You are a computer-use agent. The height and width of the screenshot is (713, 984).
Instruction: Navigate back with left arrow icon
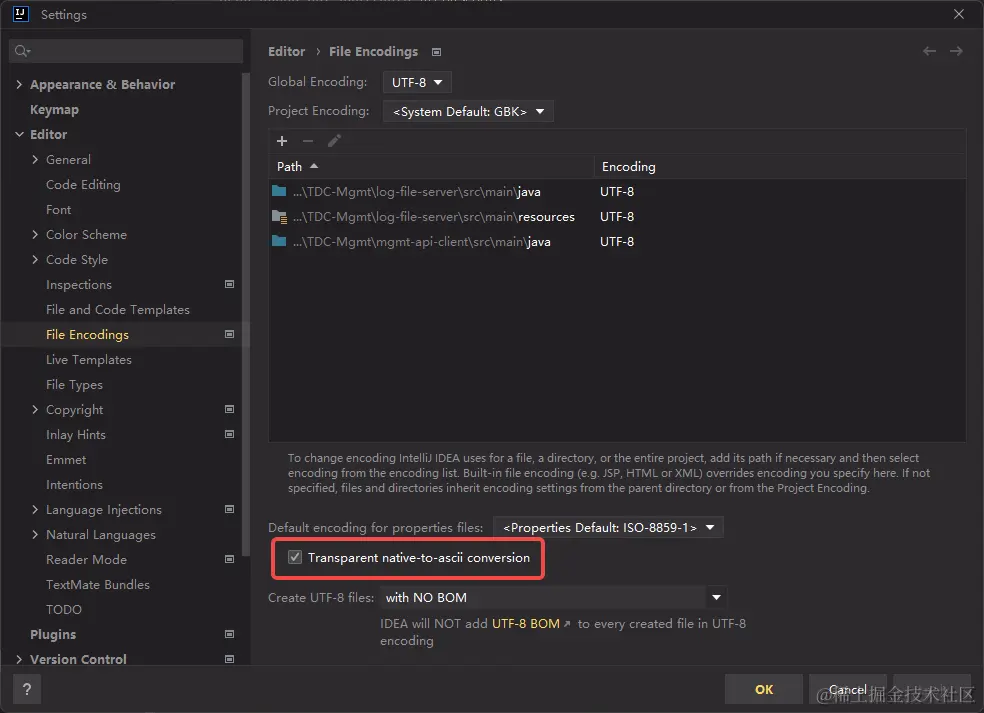point(929,51)
